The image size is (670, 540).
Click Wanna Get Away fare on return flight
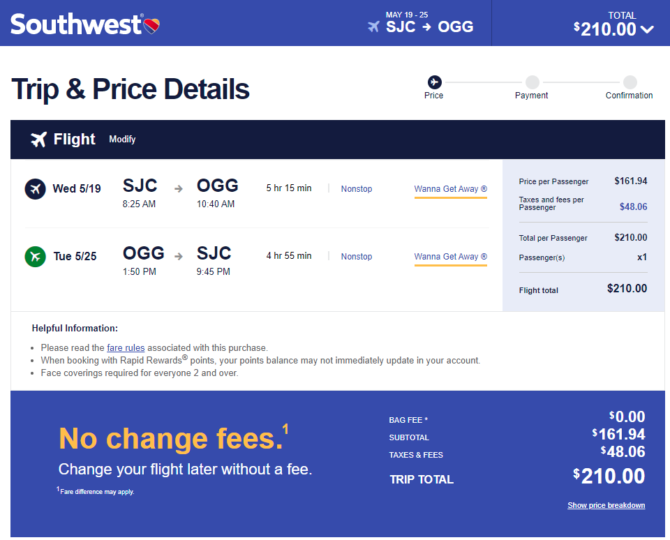450,257
